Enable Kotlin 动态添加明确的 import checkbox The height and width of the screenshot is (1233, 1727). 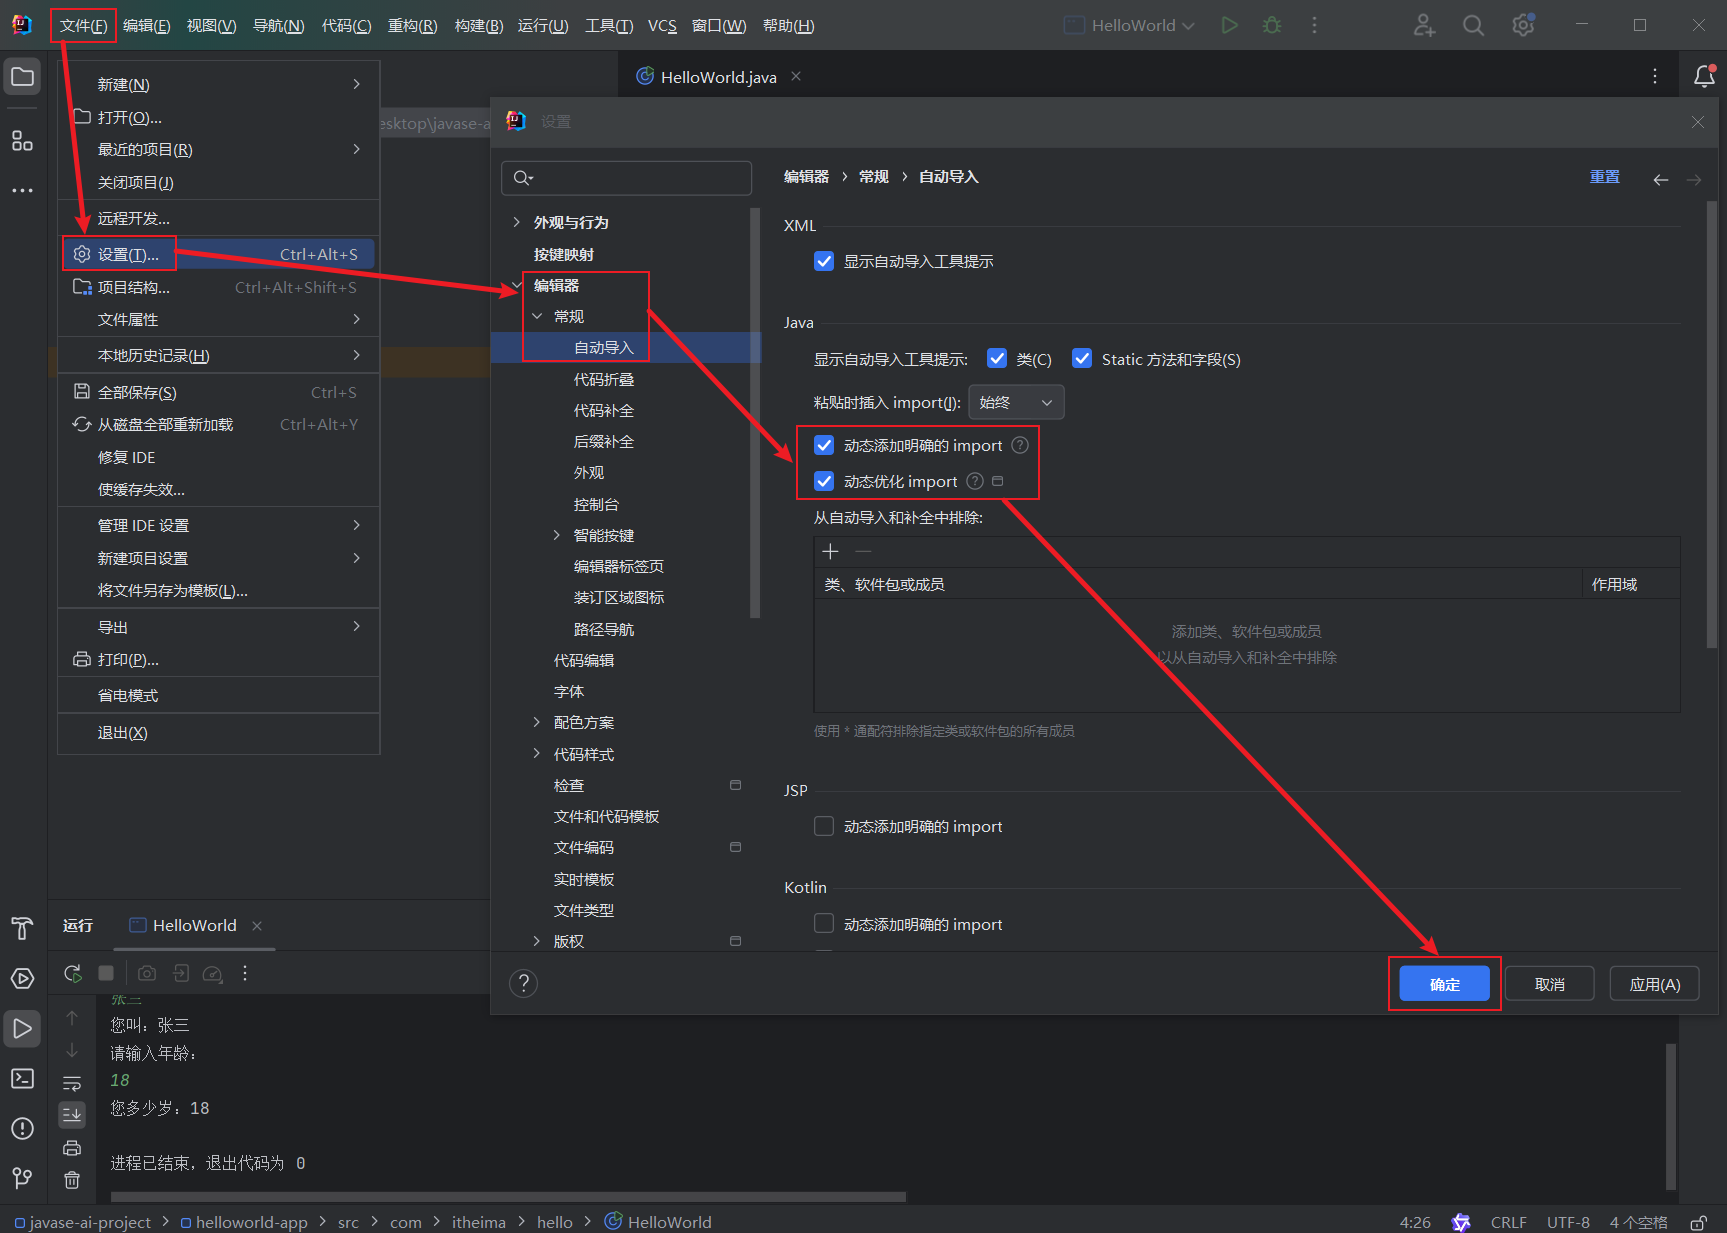pos(824,923)
